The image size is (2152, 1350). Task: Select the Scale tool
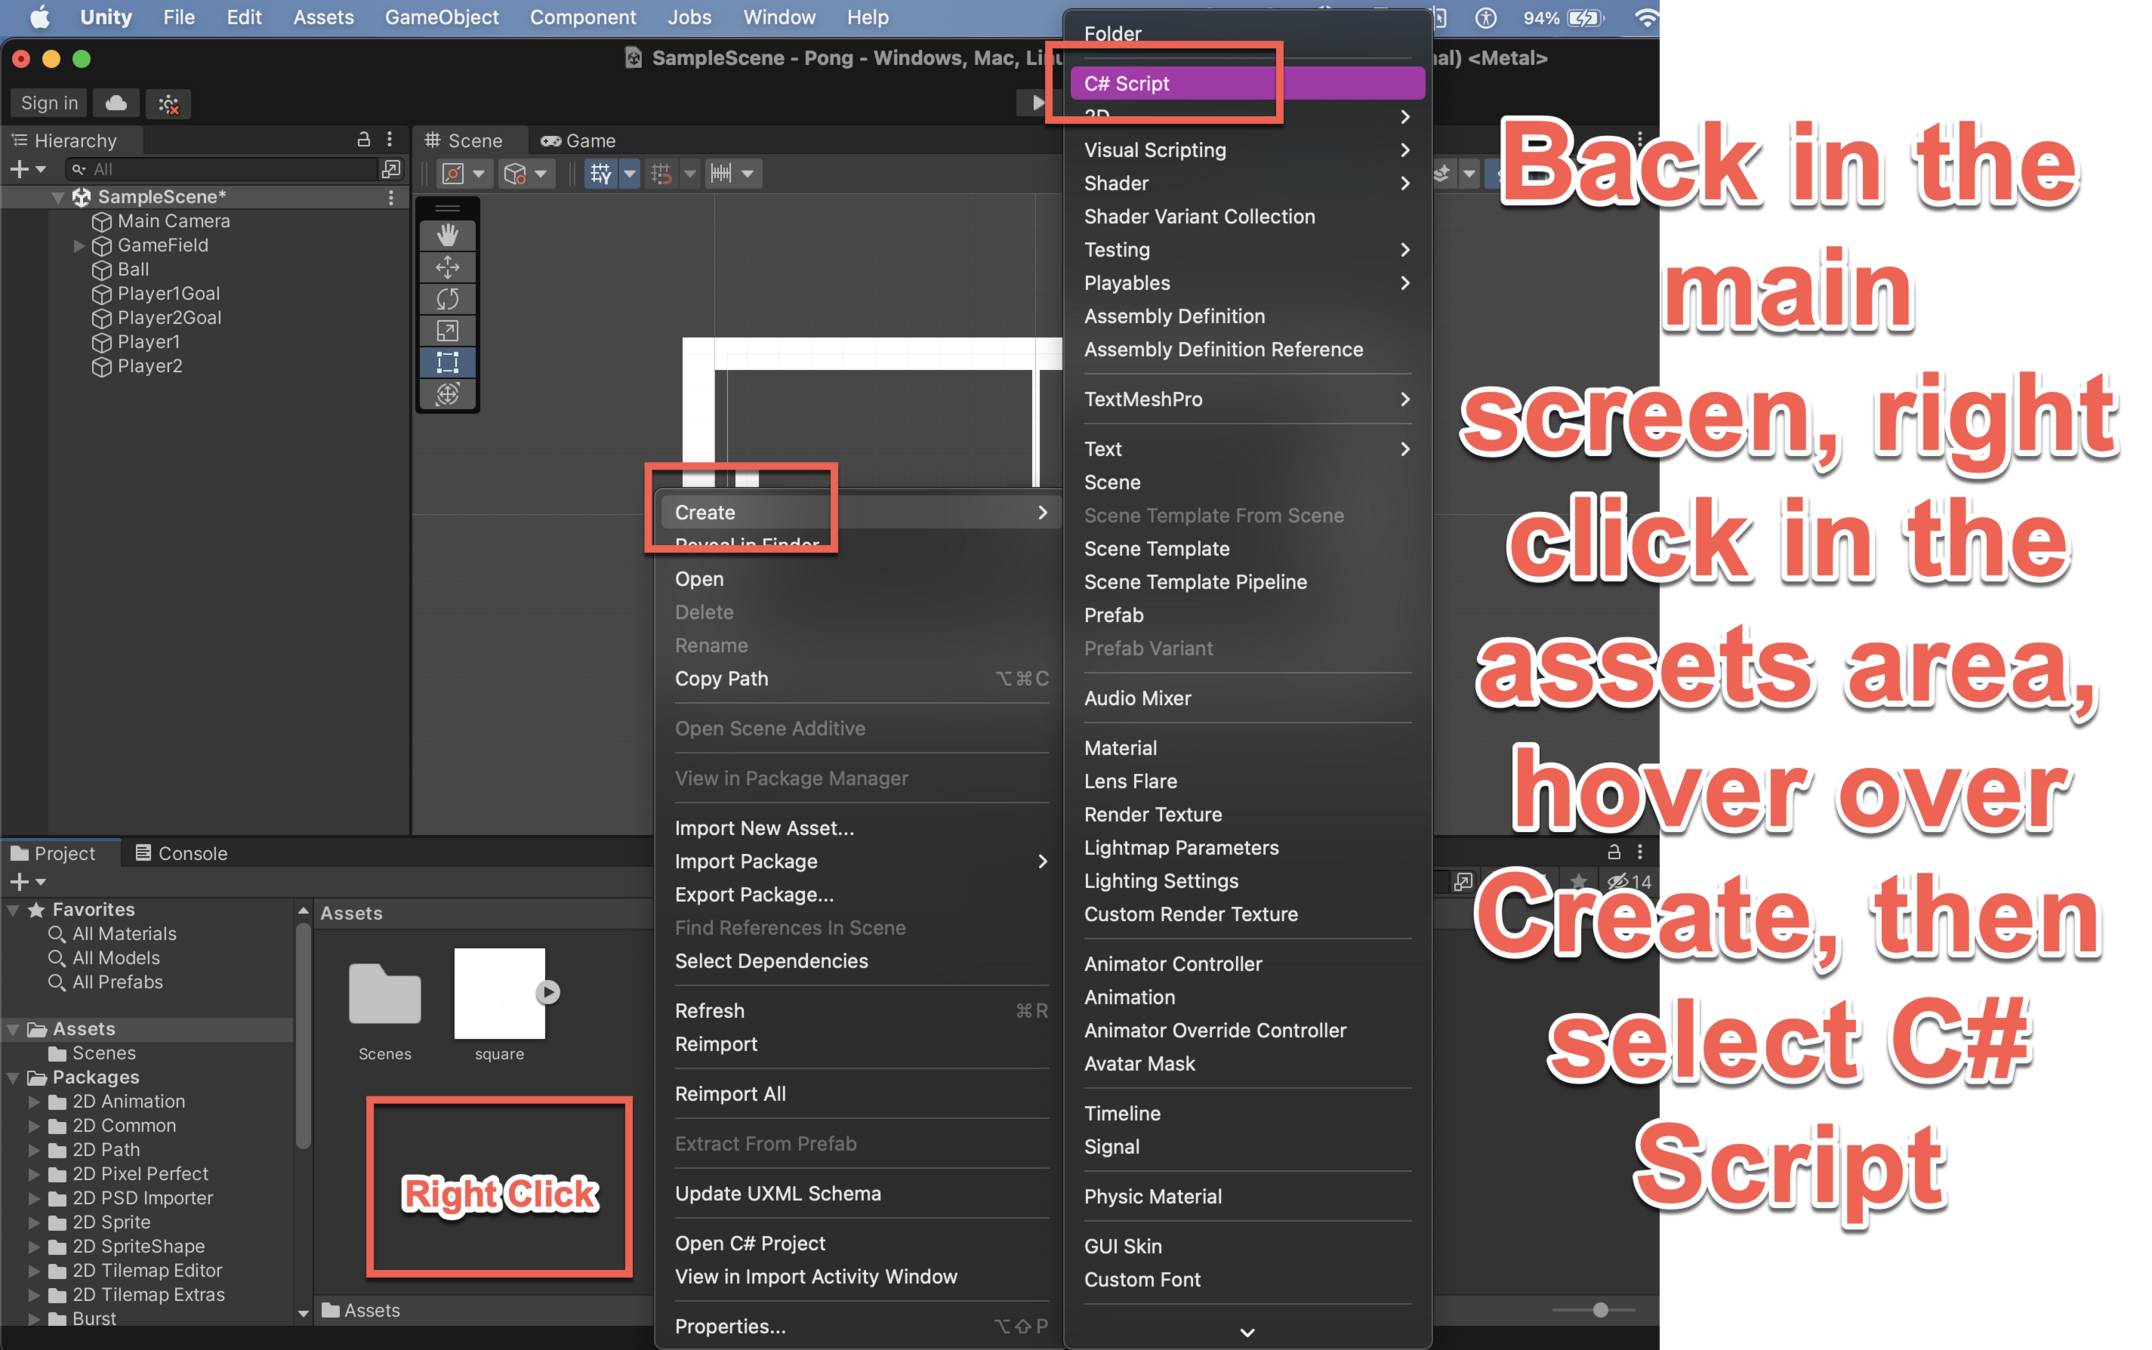coord(447,331)
